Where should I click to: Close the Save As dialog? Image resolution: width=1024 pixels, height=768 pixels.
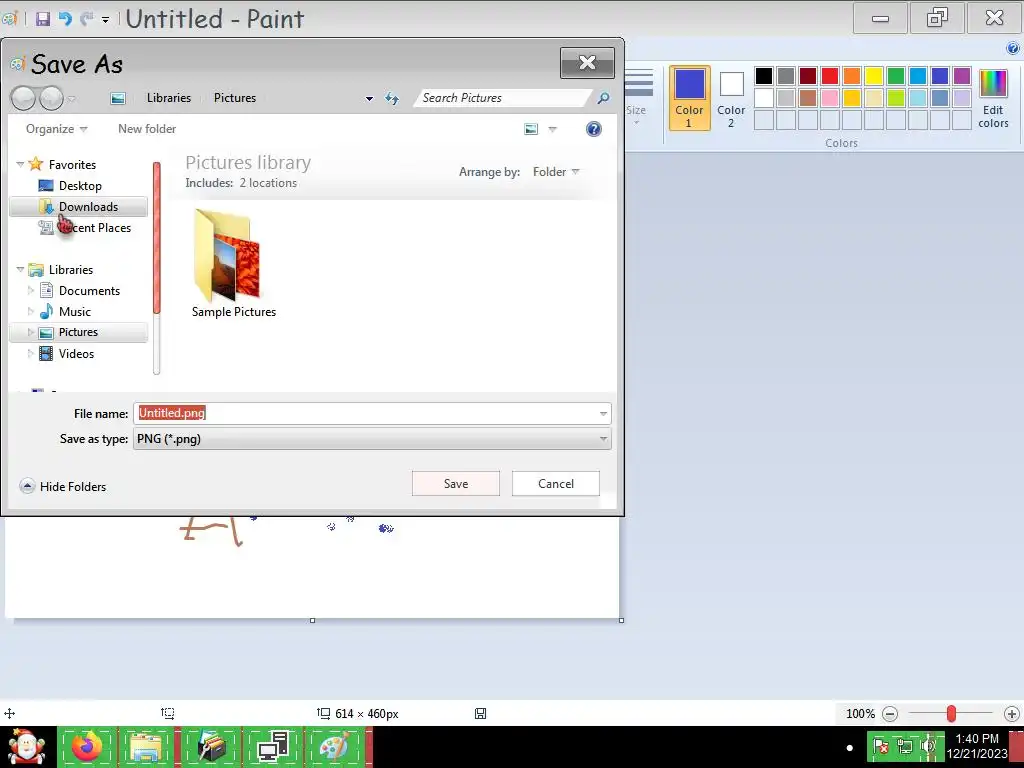coord(587,63)
